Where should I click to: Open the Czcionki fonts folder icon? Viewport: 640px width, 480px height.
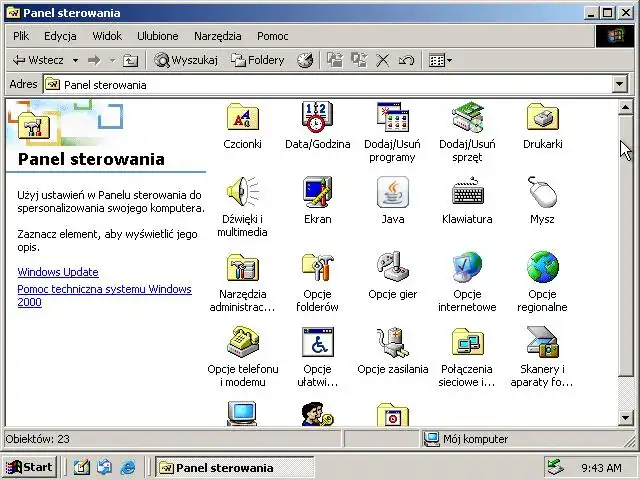coord(242,118)
